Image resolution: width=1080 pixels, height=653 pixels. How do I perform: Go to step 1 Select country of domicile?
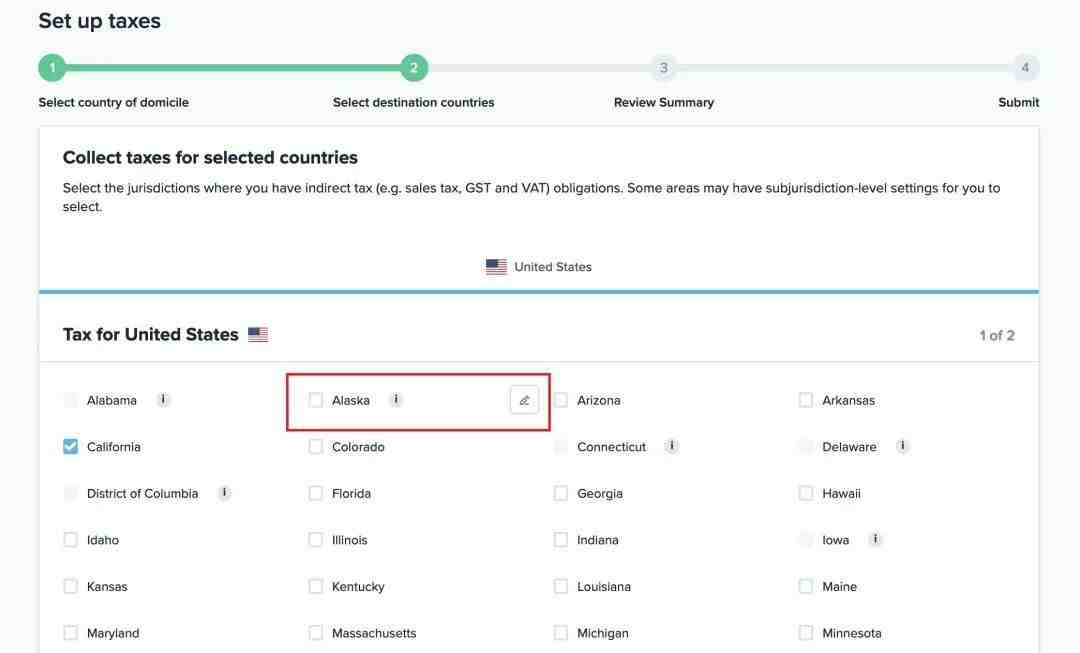(x=52, y=68)
